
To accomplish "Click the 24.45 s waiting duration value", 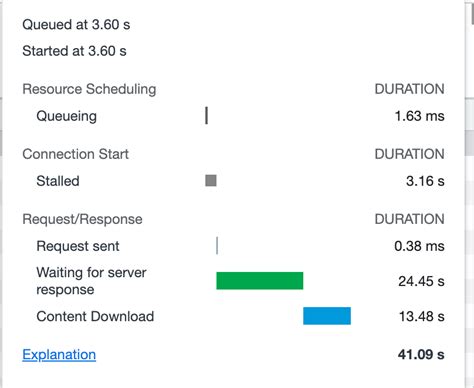I will coord(421,281).
